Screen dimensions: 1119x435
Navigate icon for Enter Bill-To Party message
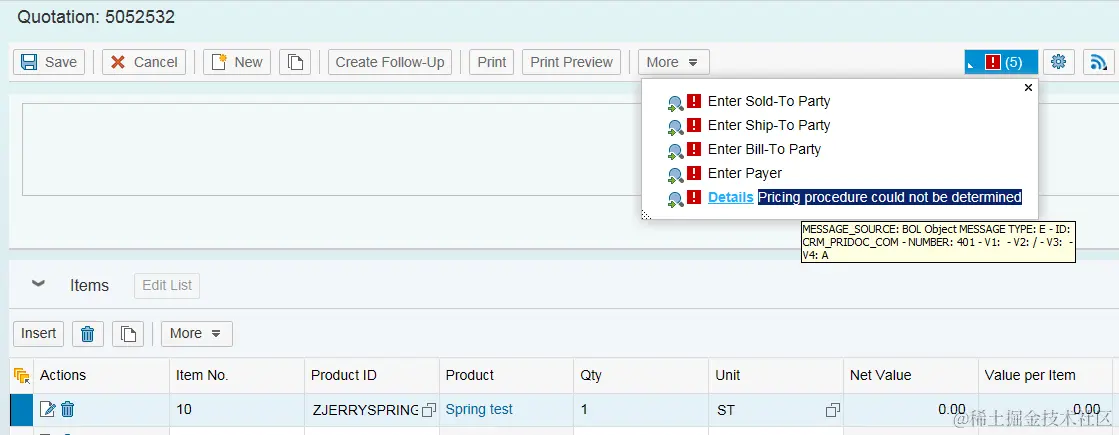(x=675, y=151)
